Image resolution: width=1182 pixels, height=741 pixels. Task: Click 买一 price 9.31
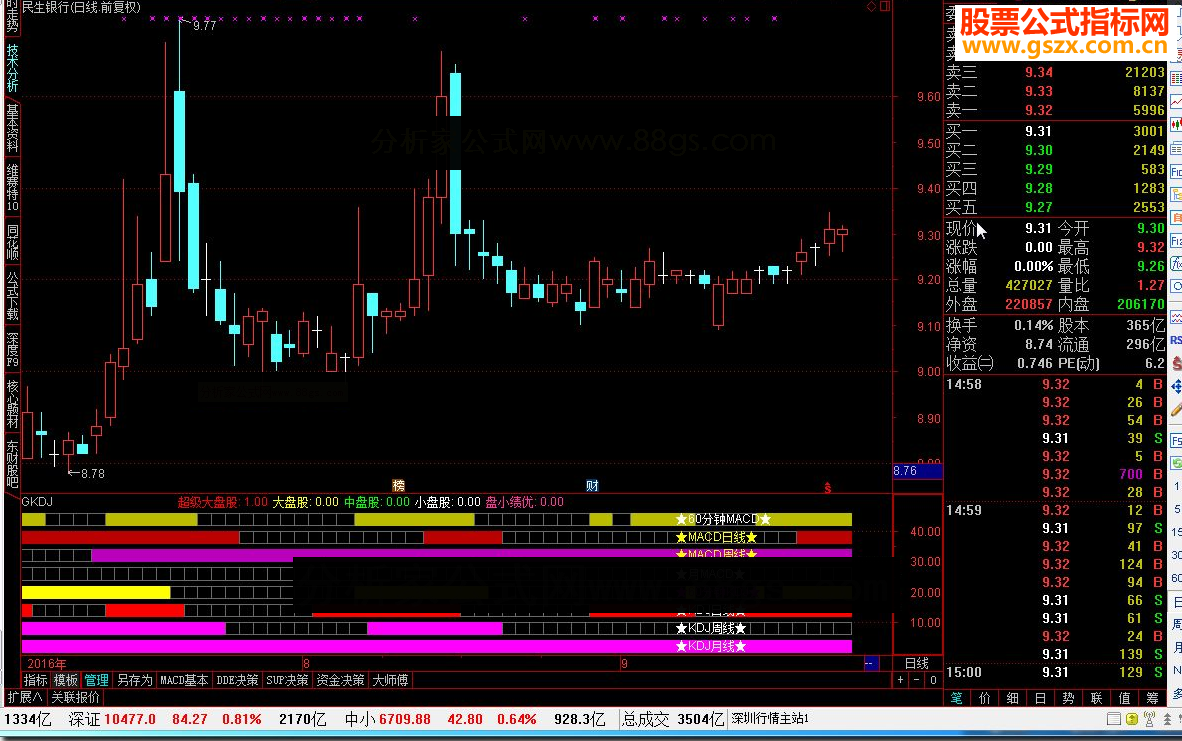tap(1039, 131)
